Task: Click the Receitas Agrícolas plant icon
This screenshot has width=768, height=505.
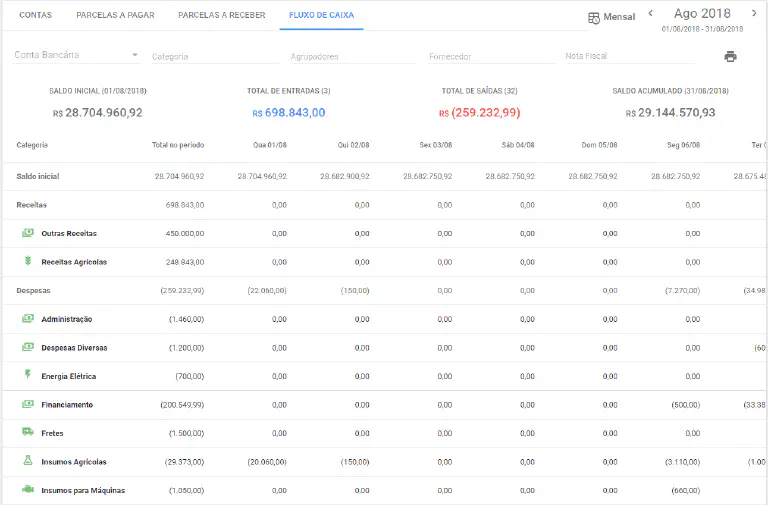Action: pyautogui.click(x=28, y=261)
